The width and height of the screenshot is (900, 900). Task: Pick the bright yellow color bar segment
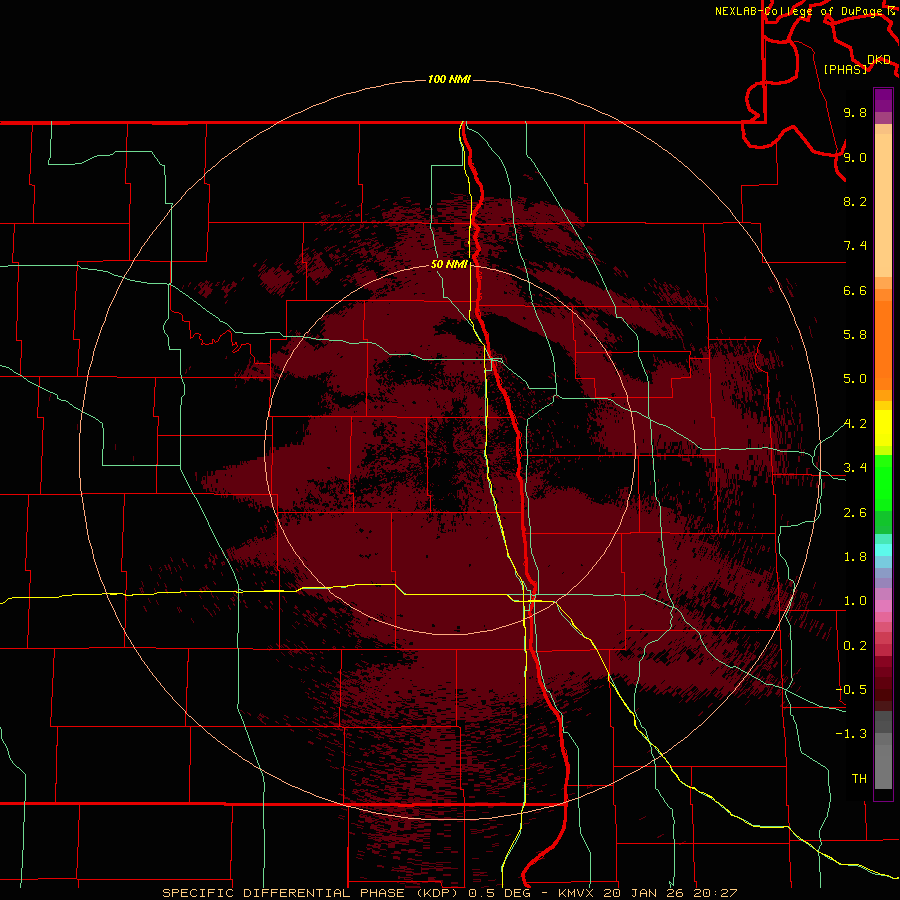(883, 428)
